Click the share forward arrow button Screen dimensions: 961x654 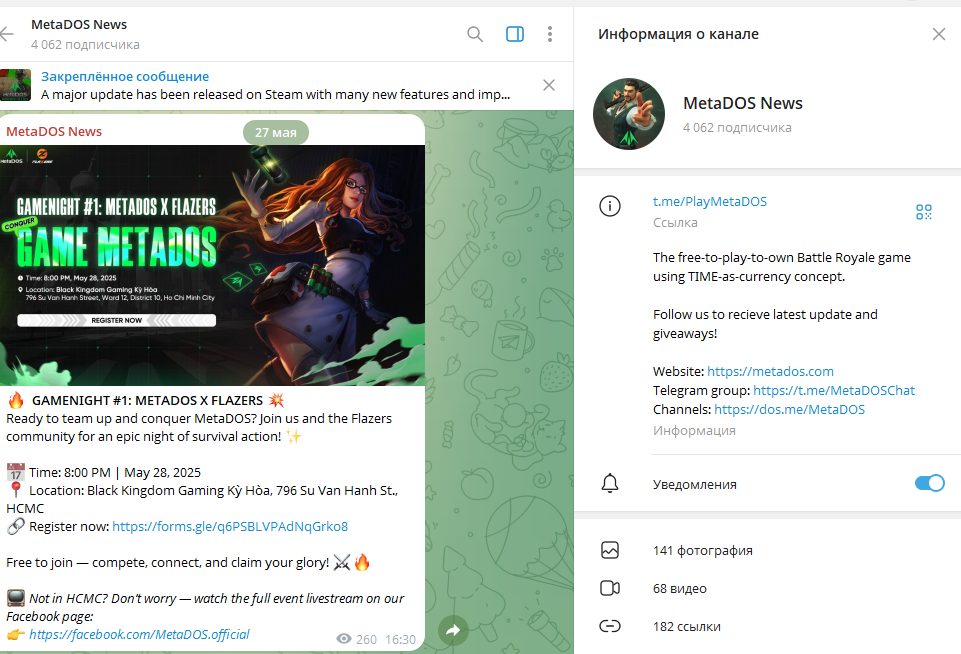tap(453, 630)
